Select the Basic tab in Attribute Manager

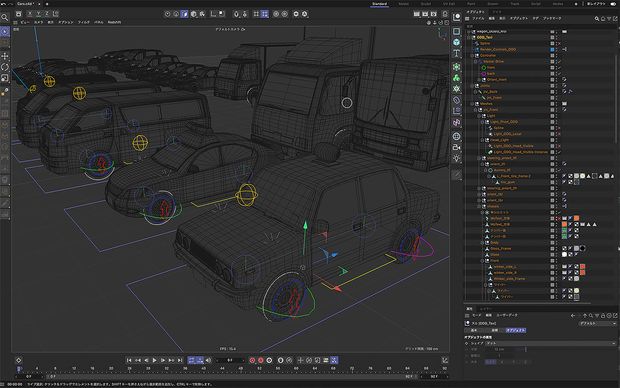(474, 330)
